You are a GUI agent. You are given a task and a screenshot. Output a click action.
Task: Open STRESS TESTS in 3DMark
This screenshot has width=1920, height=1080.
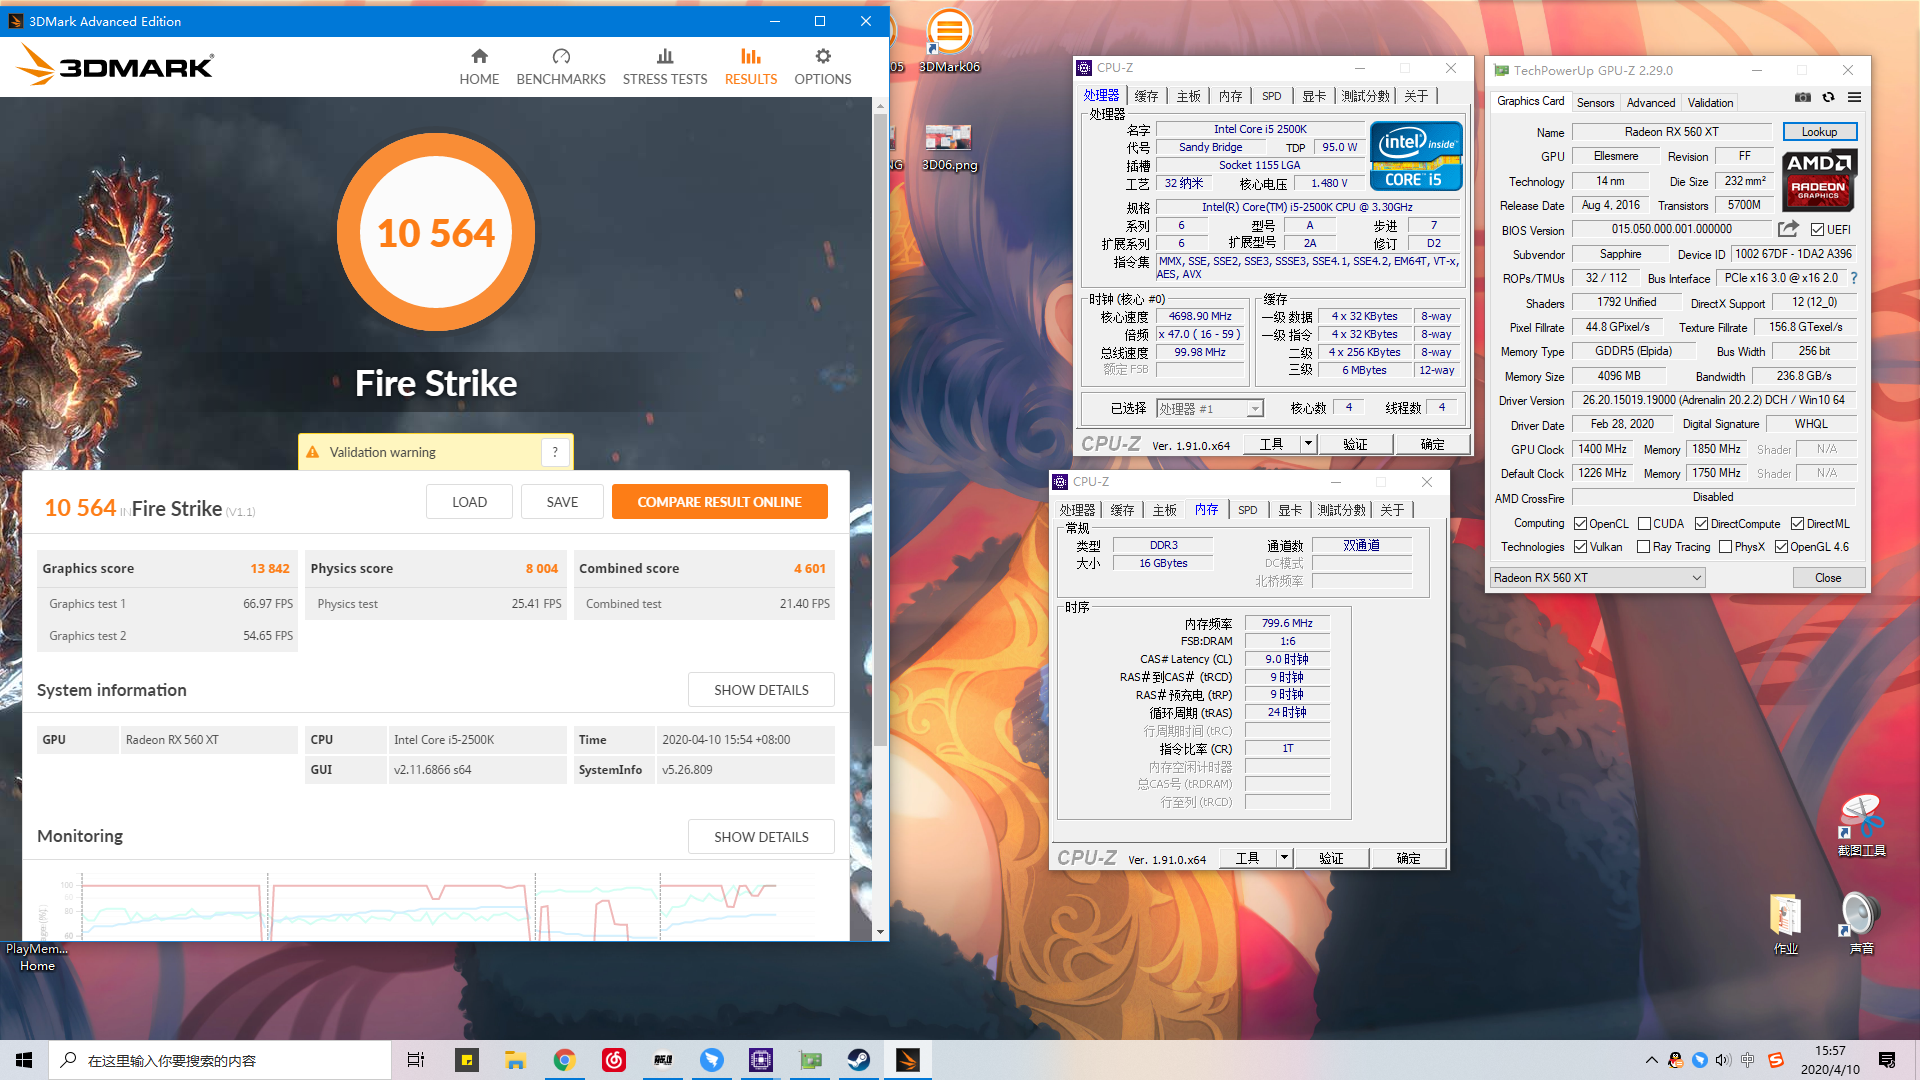pyautogui.click(x=665, y=67)
